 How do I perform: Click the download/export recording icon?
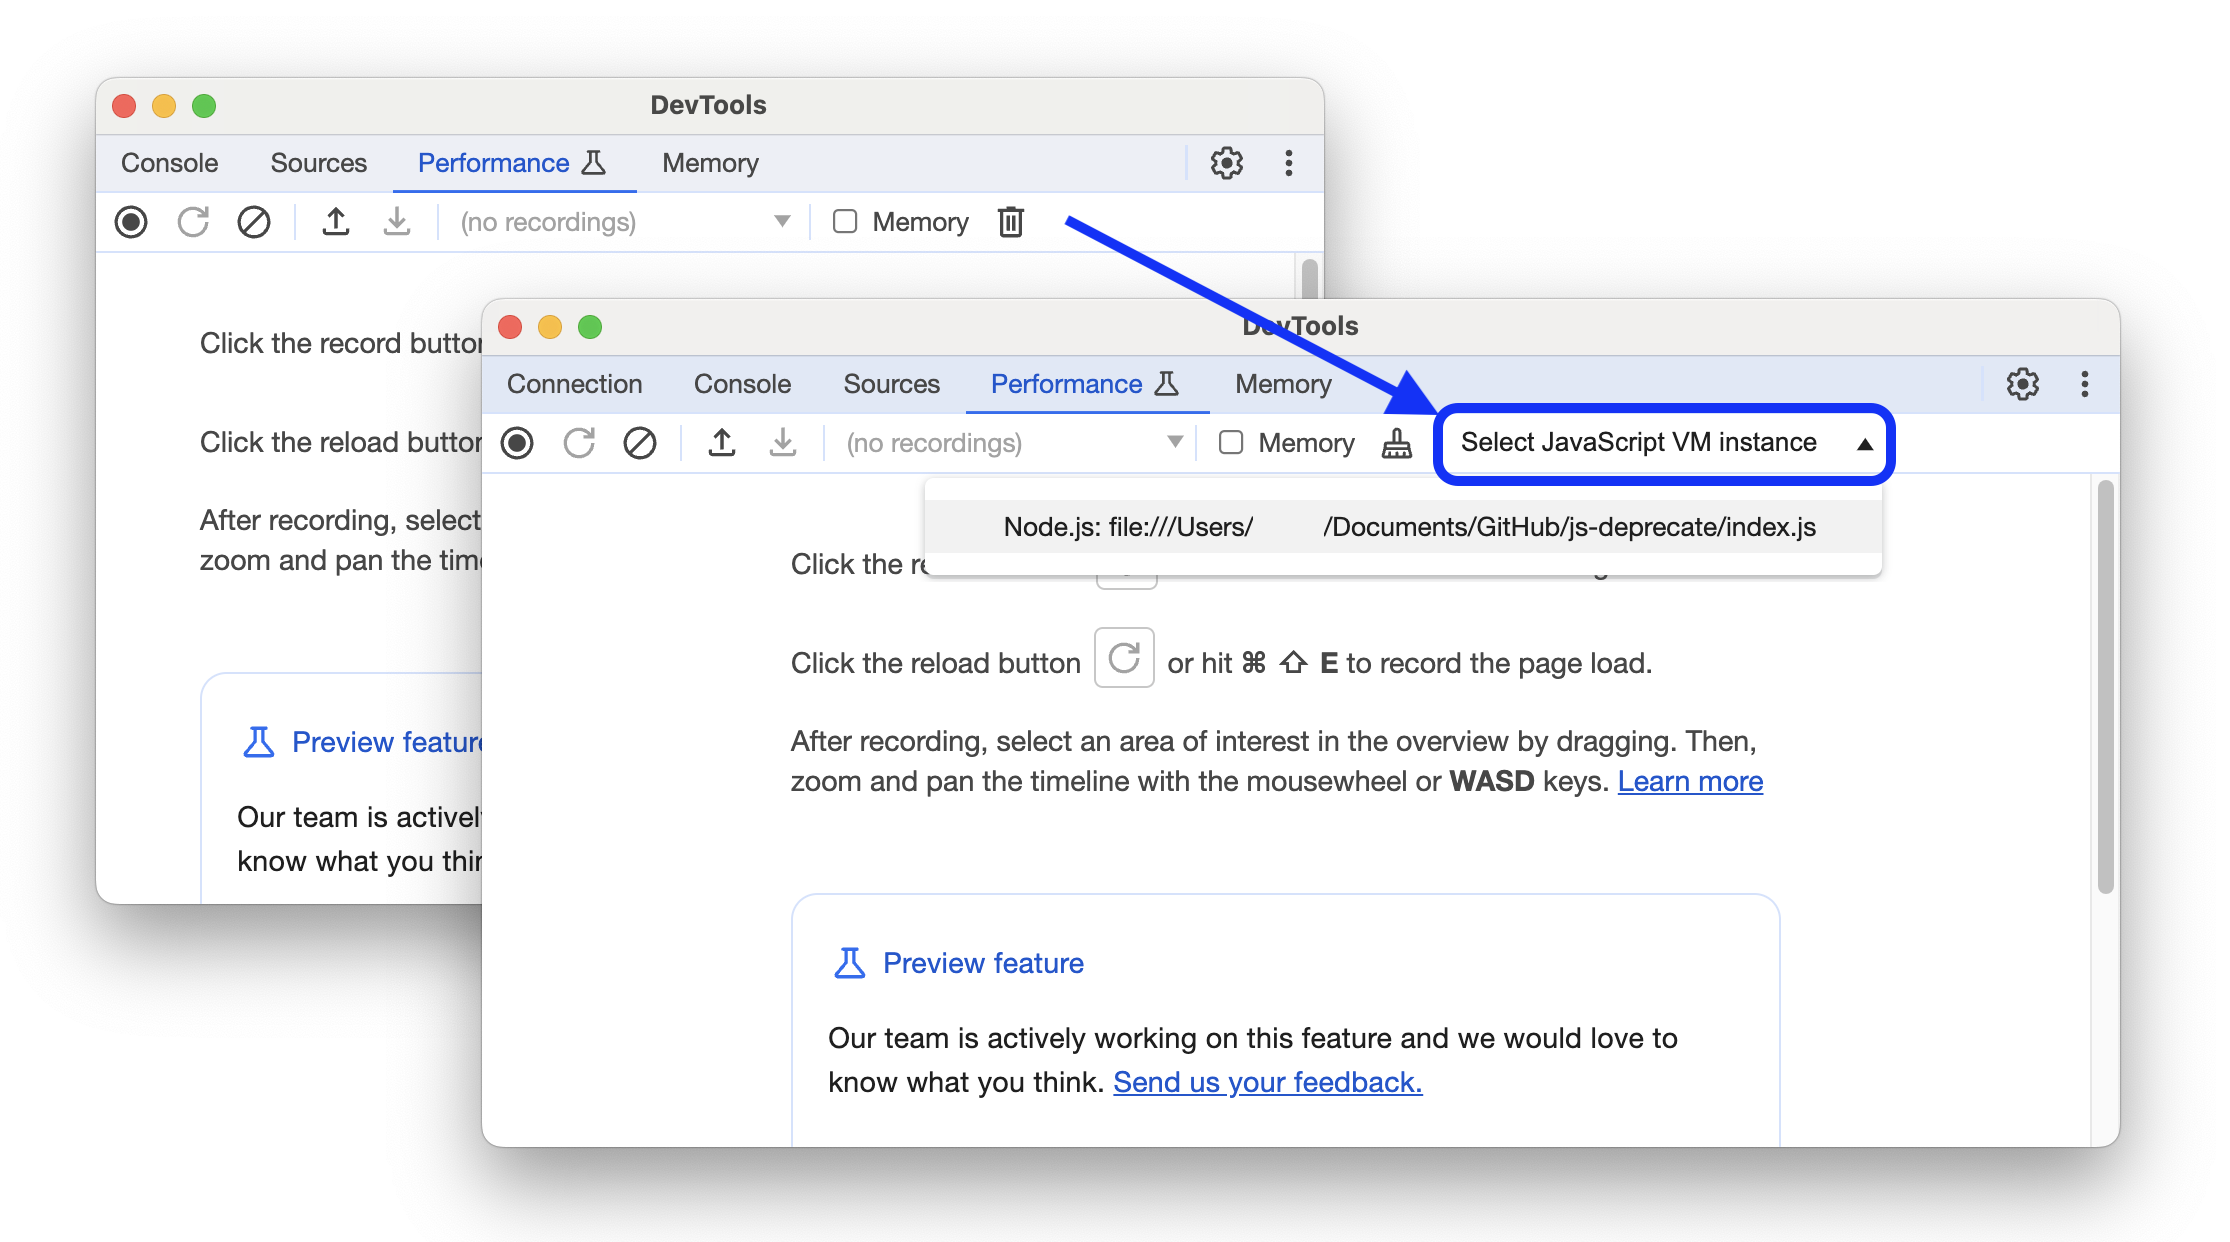(x=782, y=444)
